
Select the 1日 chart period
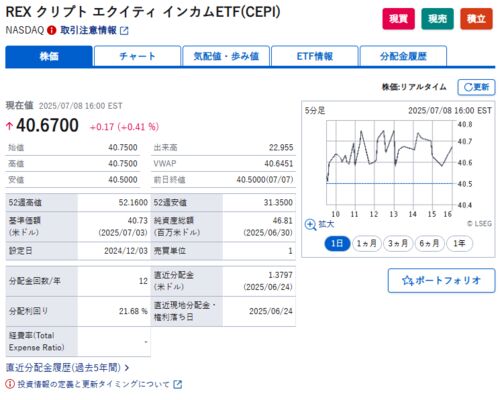(x=337, y=243)
